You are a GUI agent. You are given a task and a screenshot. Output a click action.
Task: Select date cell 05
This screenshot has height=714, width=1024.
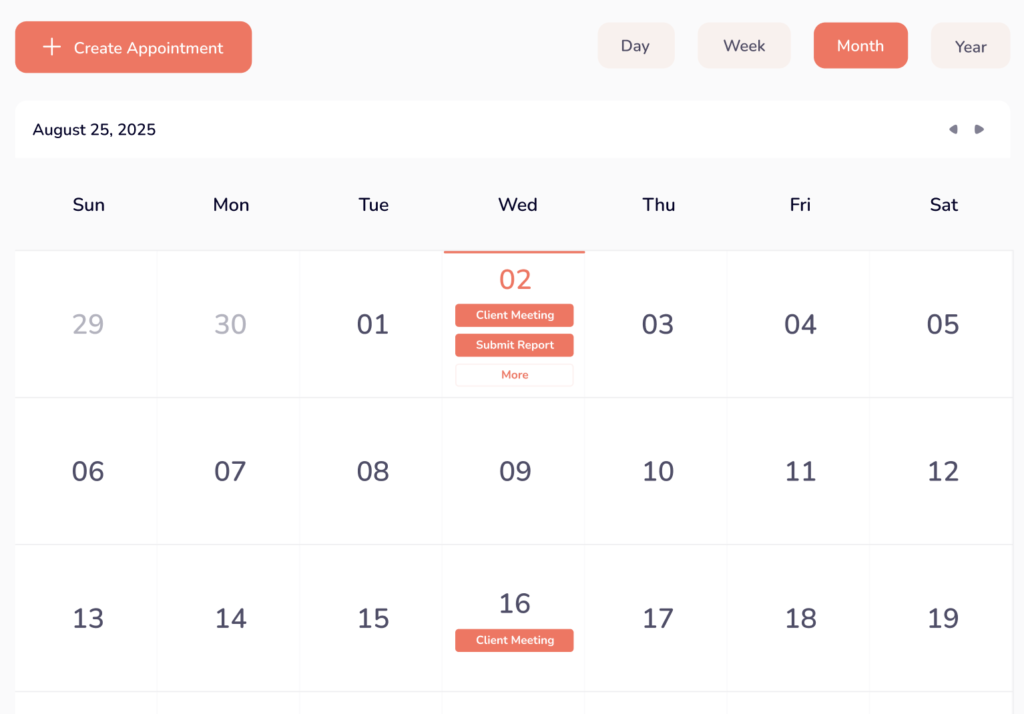tap(942, 324)
